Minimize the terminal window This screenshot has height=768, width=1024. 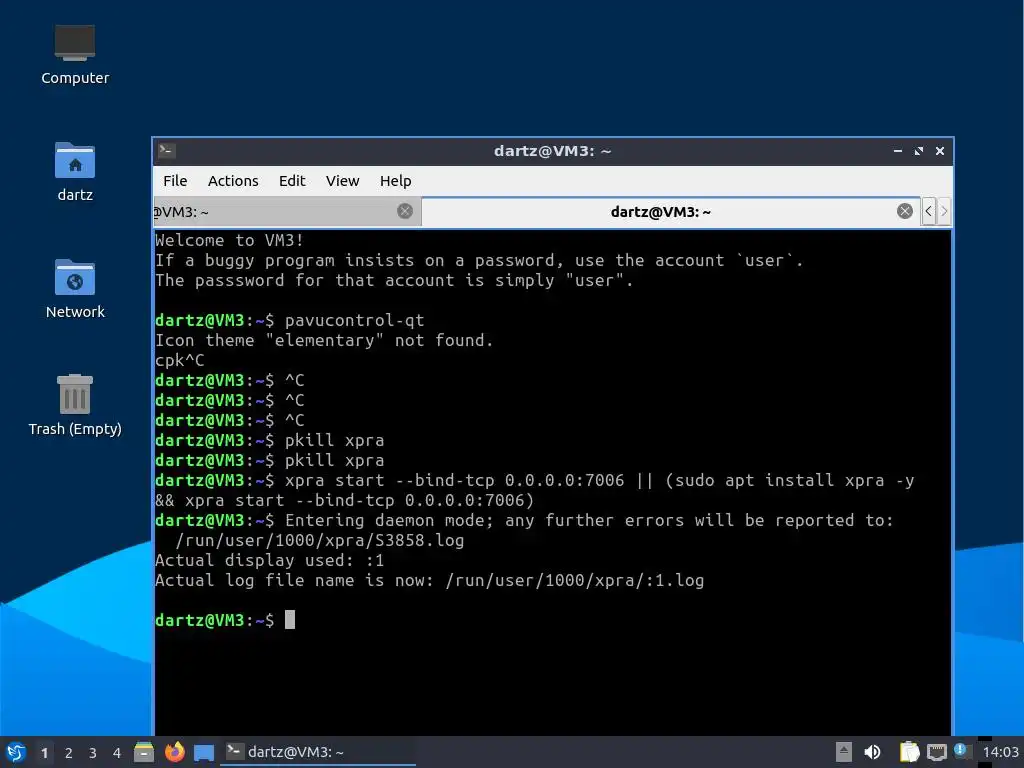pos(898,151)
